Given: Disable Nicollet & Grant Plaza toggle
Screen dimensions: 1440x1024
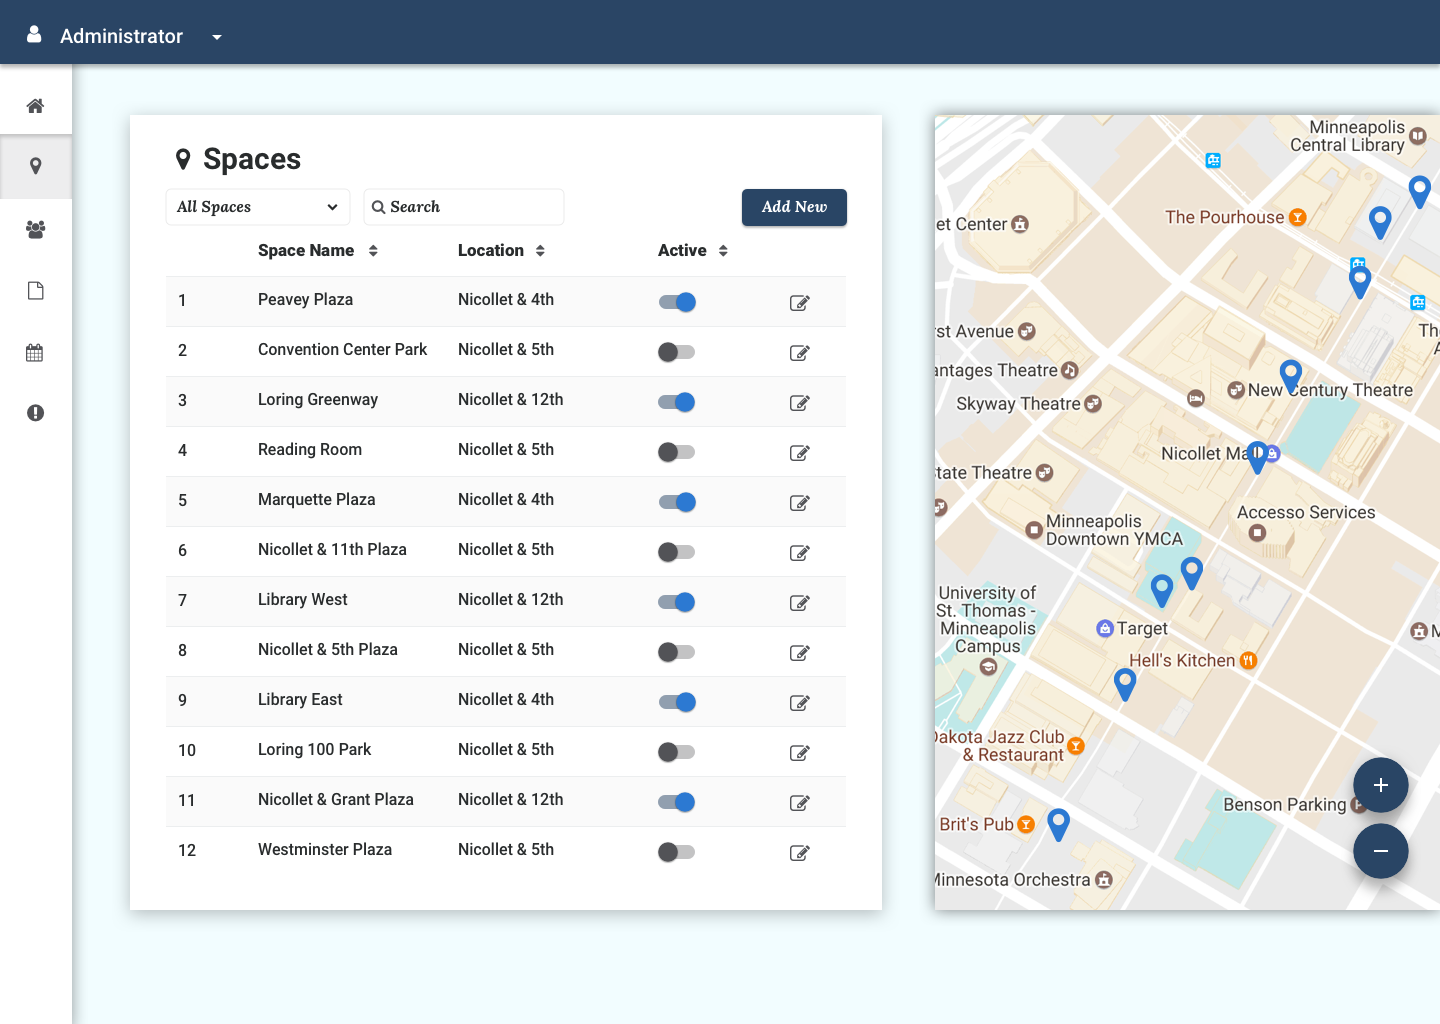Looking at the screenshot, I should tap(677, 802).
